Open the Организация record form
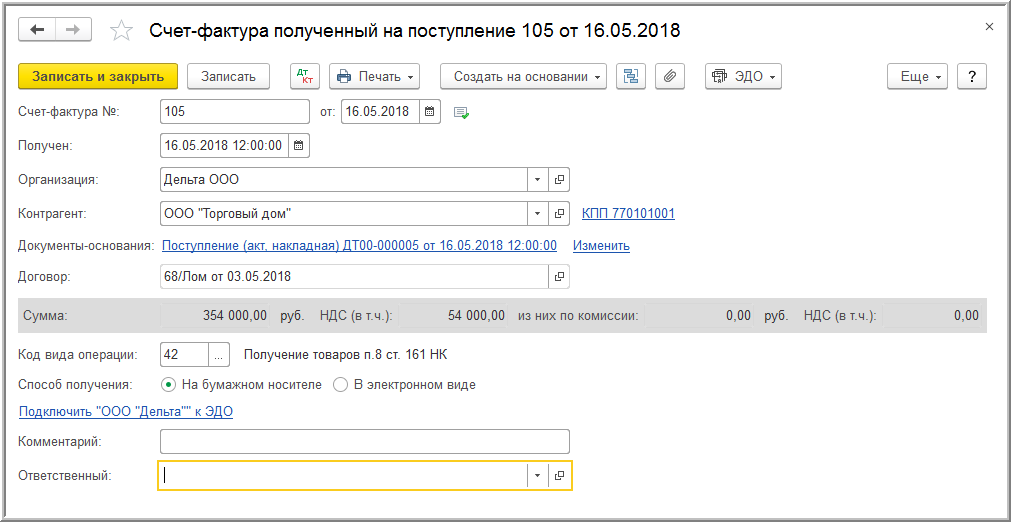The height and width of the screenshot is (522, 1011). pyautogui.click(x=560, y=180)
